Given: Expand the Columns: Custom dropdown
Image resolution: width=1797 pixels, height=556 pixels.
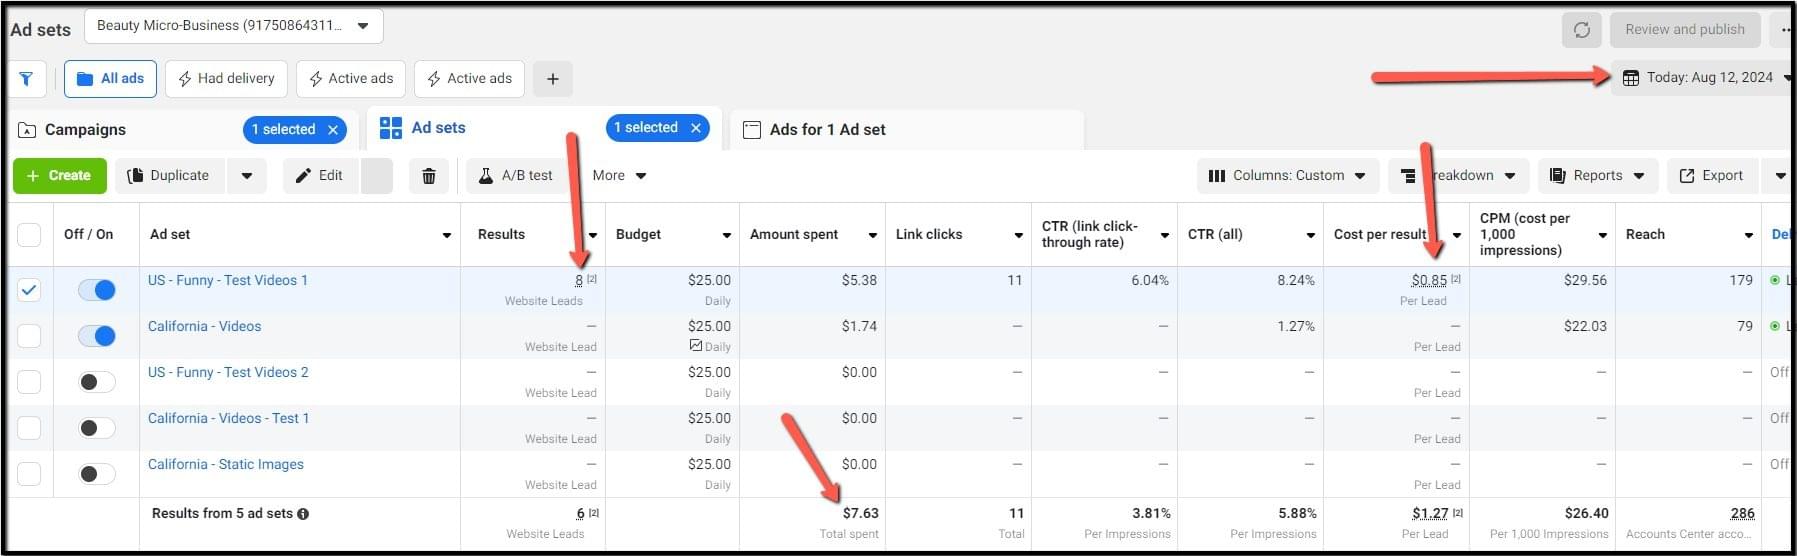Looking at the screenshot, I should pos(1287,176).
